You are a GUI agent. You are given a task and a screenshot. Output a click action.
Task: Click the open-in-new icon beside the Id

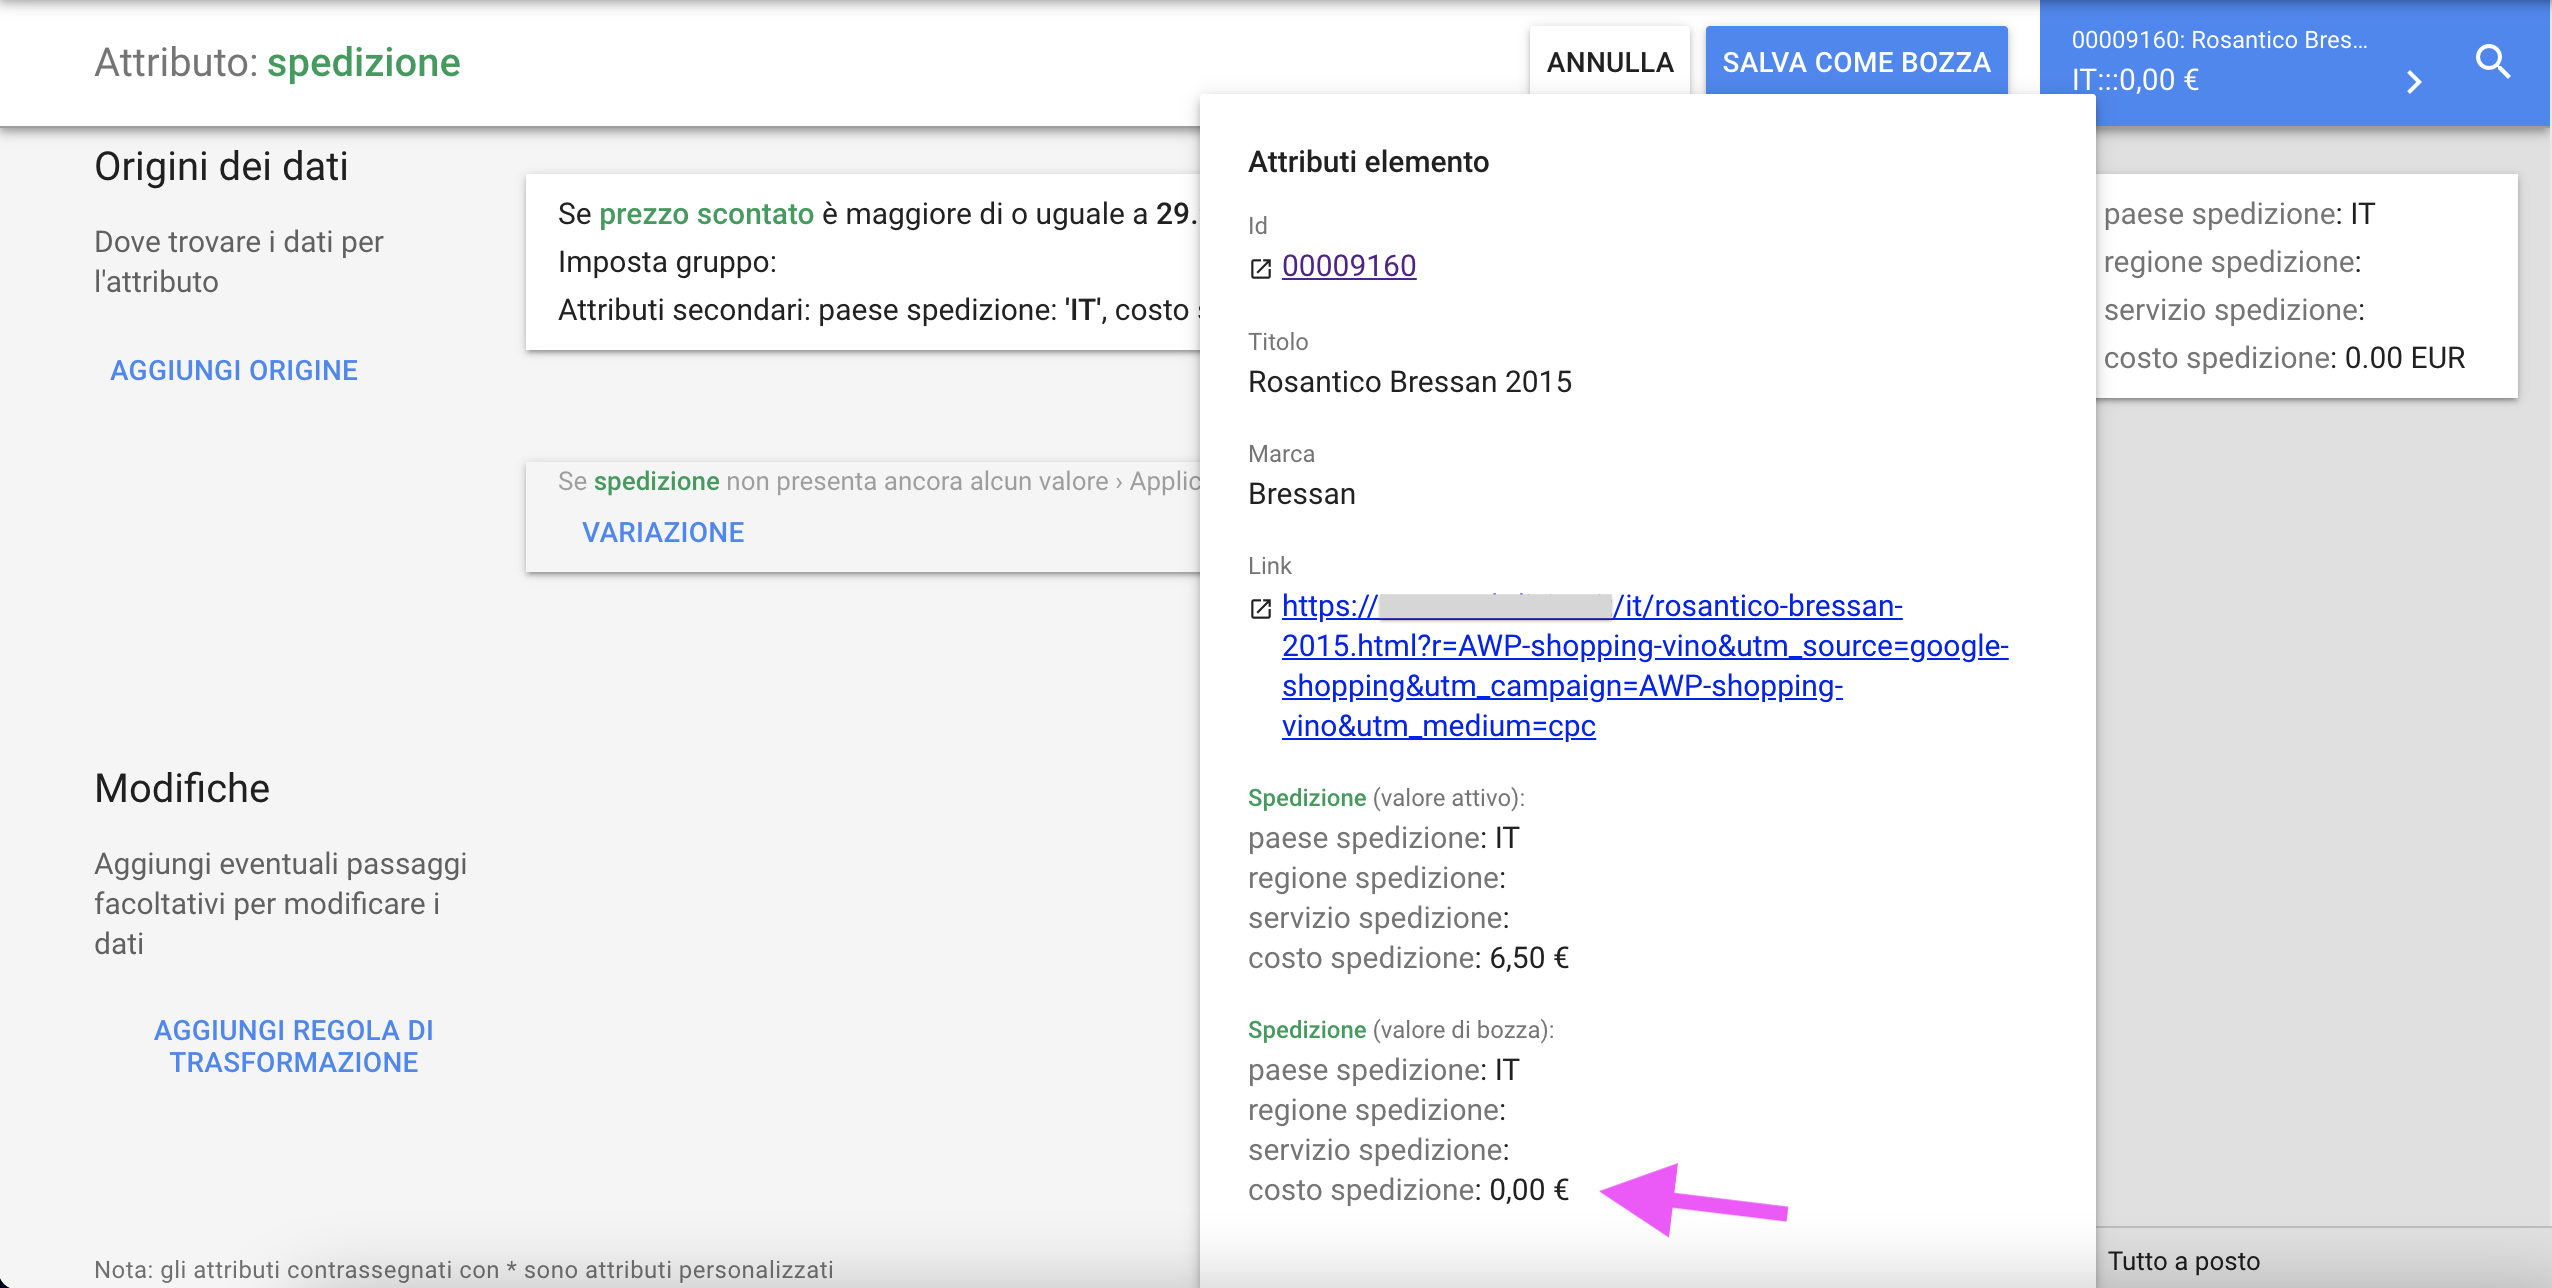(1260, 268)
